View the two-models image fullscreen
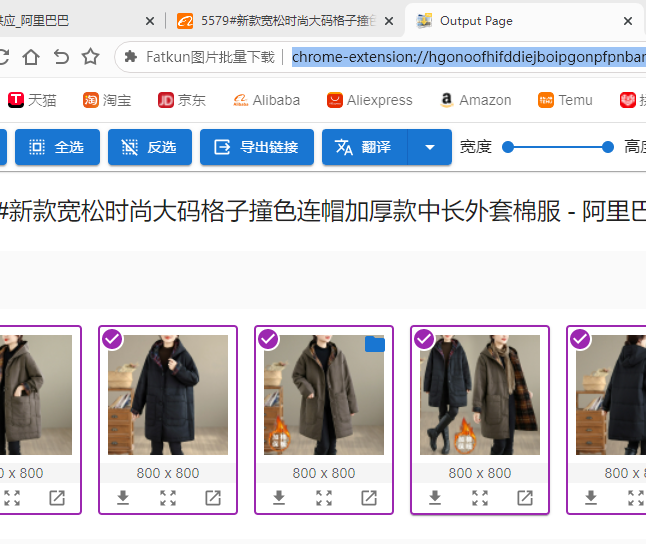Screen dimensions: 646x544 coord(480,498)
